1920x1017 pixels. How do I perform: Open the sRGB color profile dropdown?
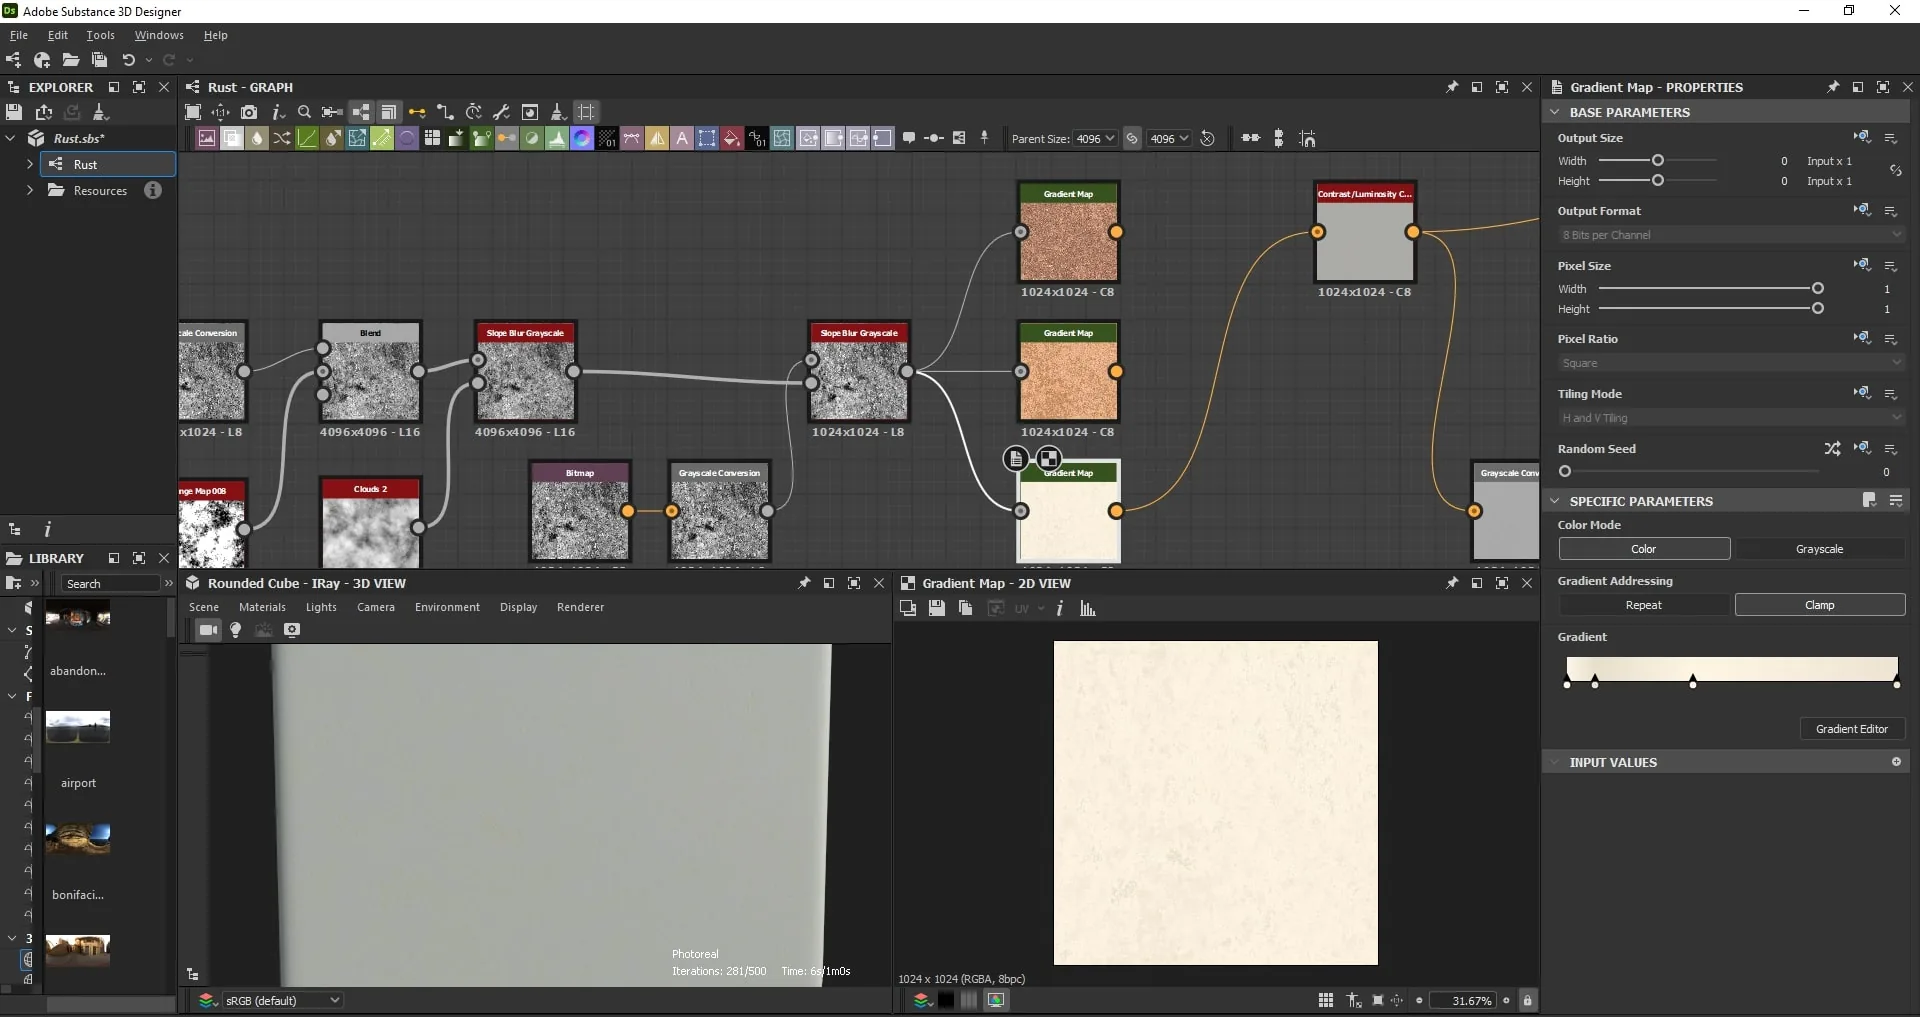tap(283, 1000)
